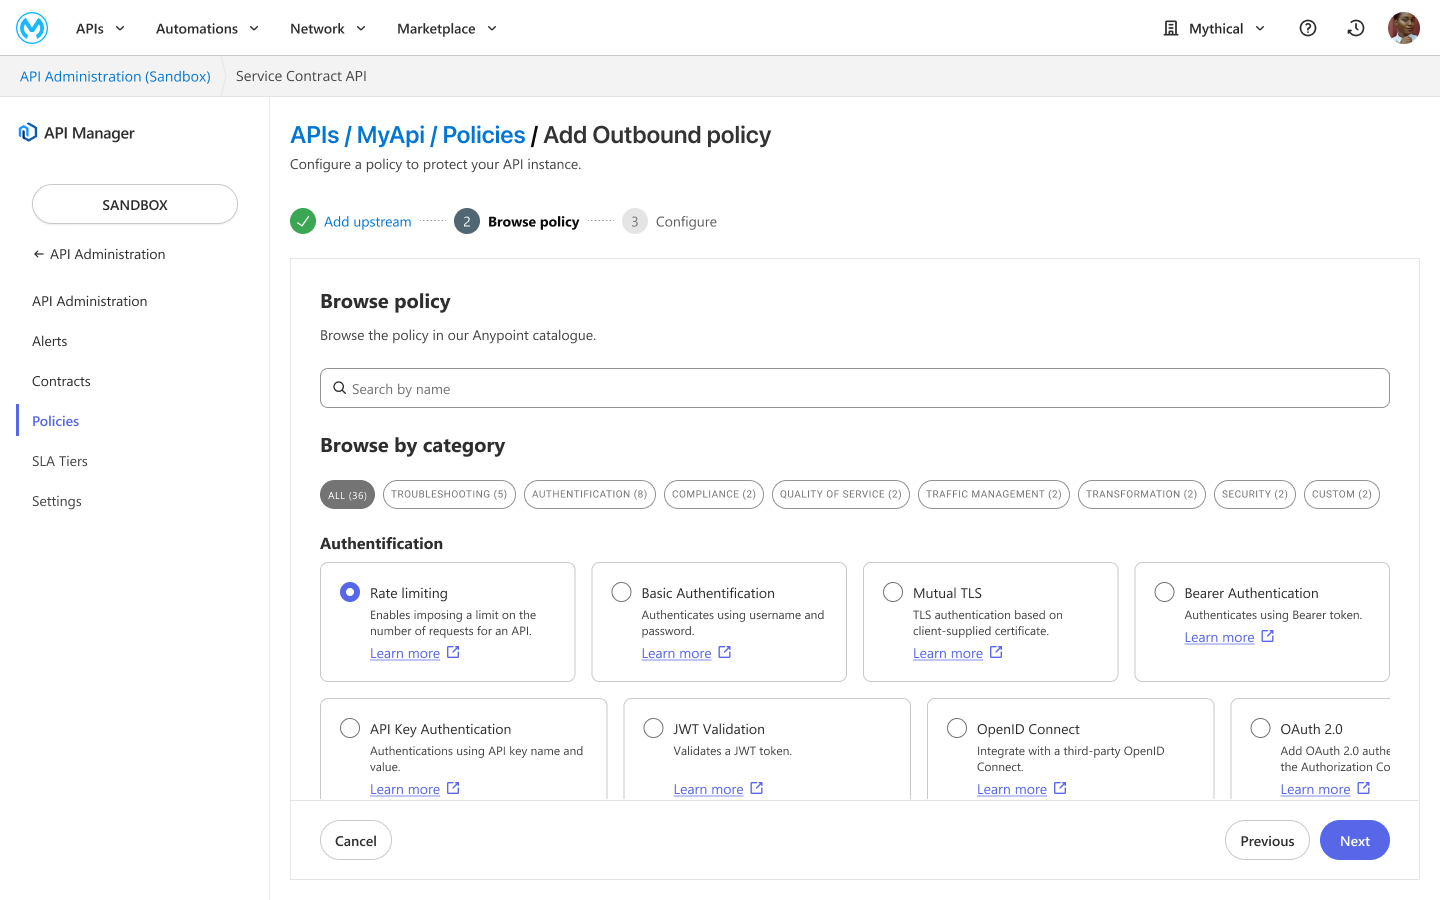This screenshot has height=900, width=1440.
Task: Open Rate limiting external link icon
Action: click(453, 652)
